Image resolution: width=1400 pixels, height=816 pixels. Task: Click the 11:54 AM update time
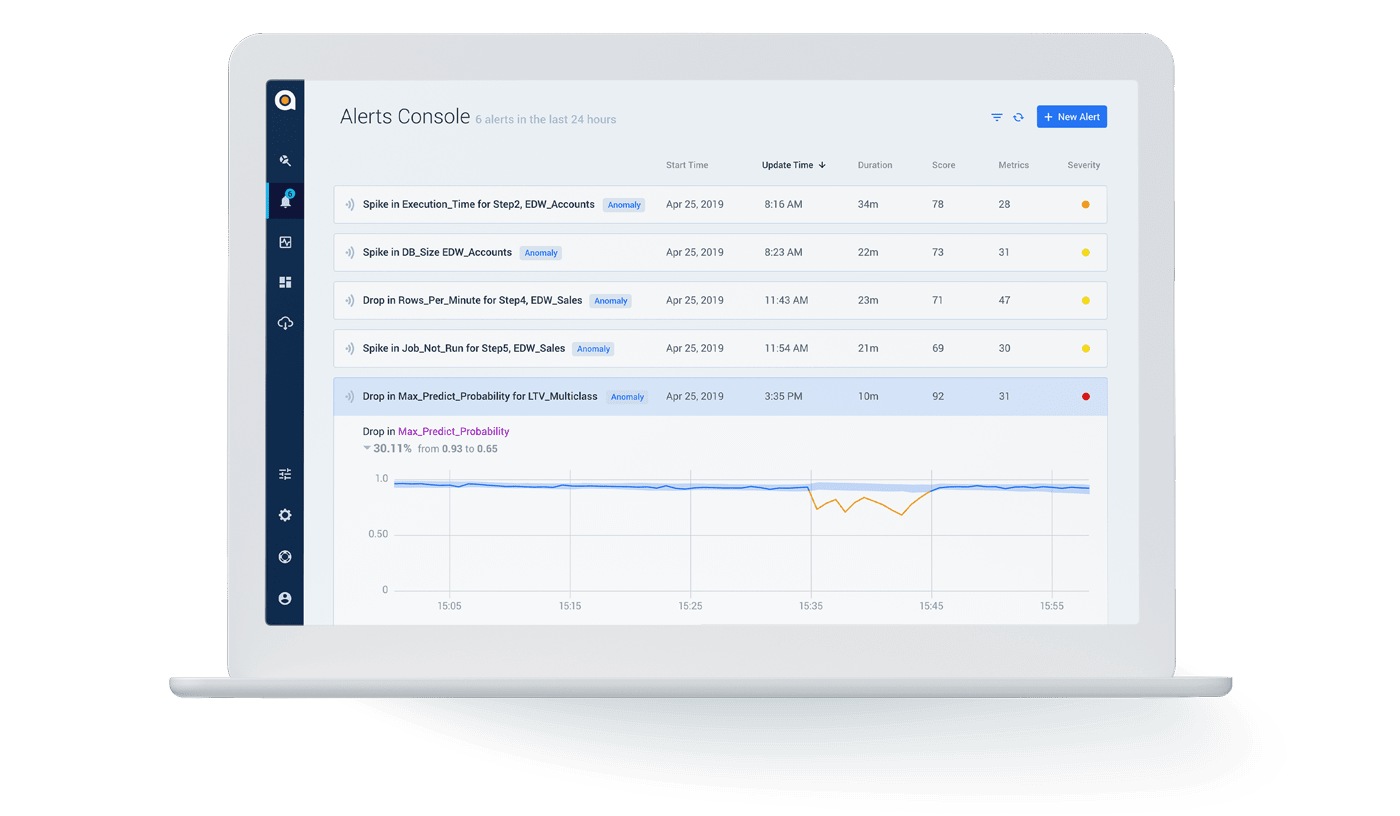click(786, 348)
